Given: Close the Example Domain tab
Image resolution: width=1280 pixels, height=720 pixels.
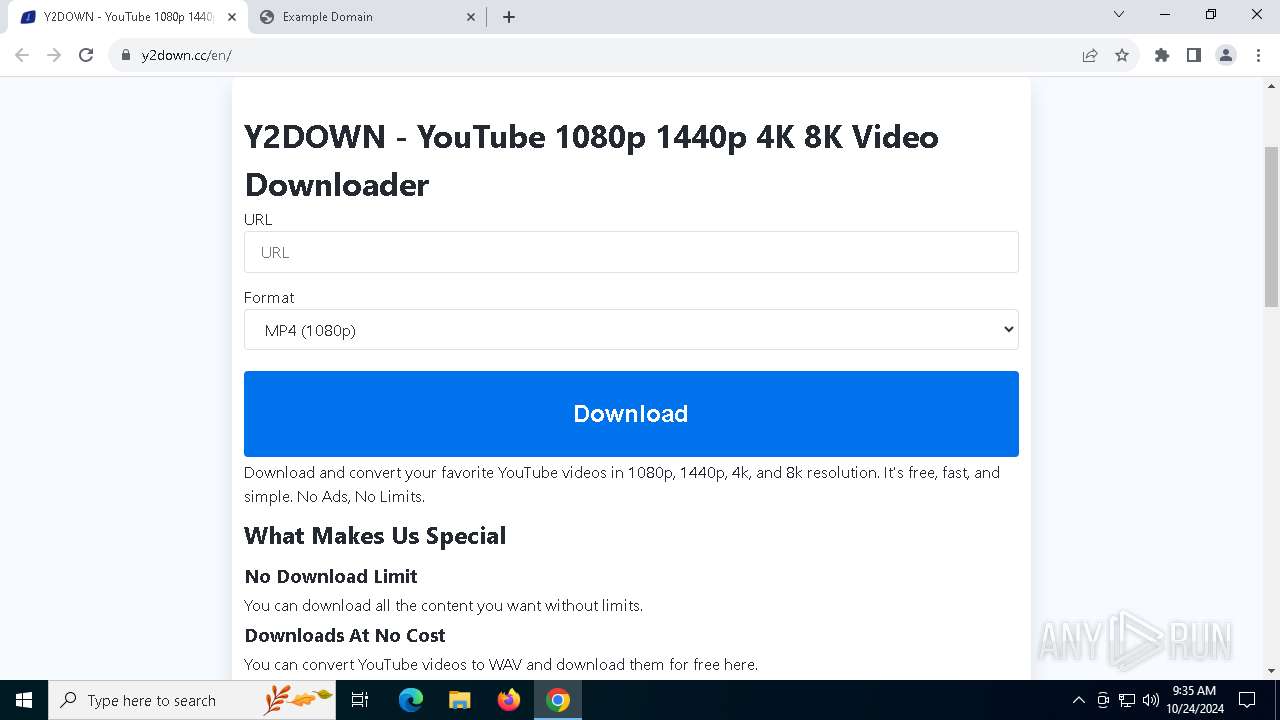Looking at the screenshot, I should coord(472,16).
